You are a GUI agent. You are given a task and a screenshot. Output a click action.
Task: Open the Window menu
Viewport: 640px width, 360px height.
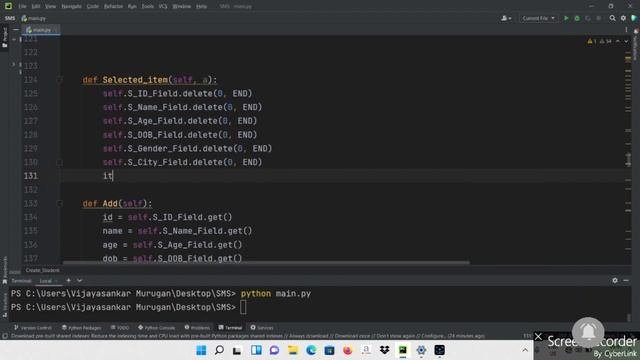tap(182, 6)
